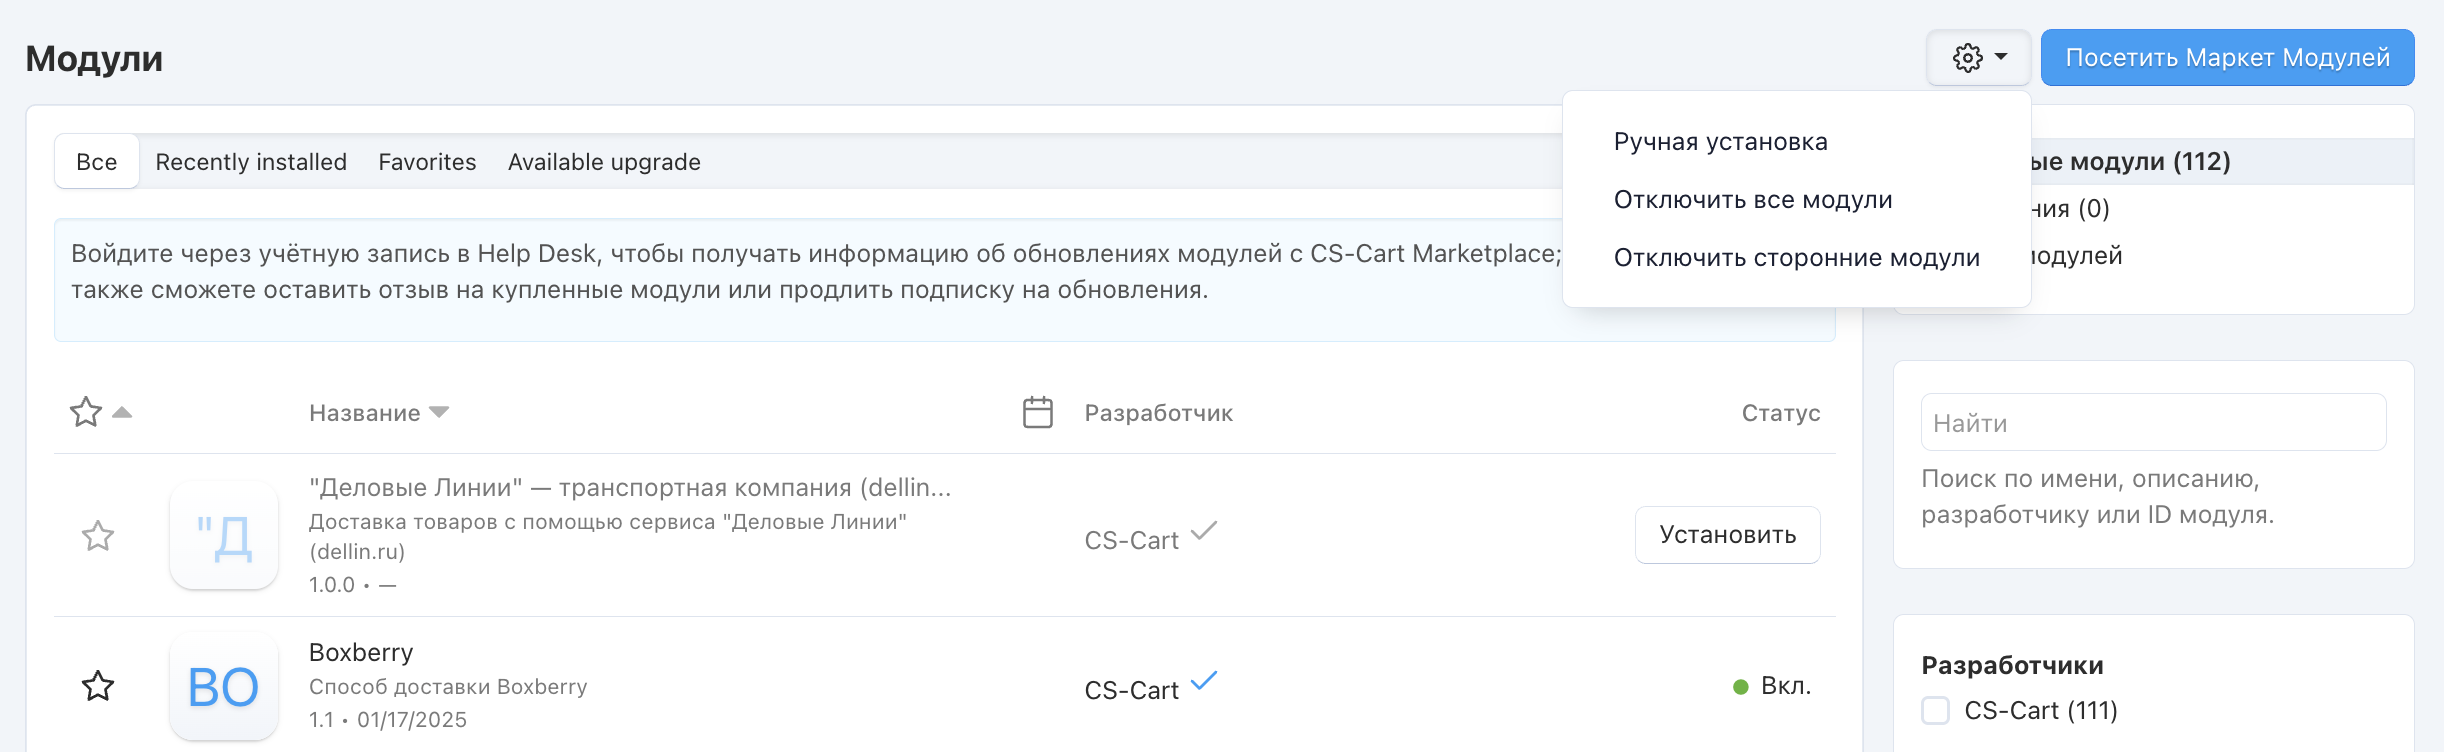
Task: Click the Деловые Линии module logo
Action: click(x=224, y=536)
